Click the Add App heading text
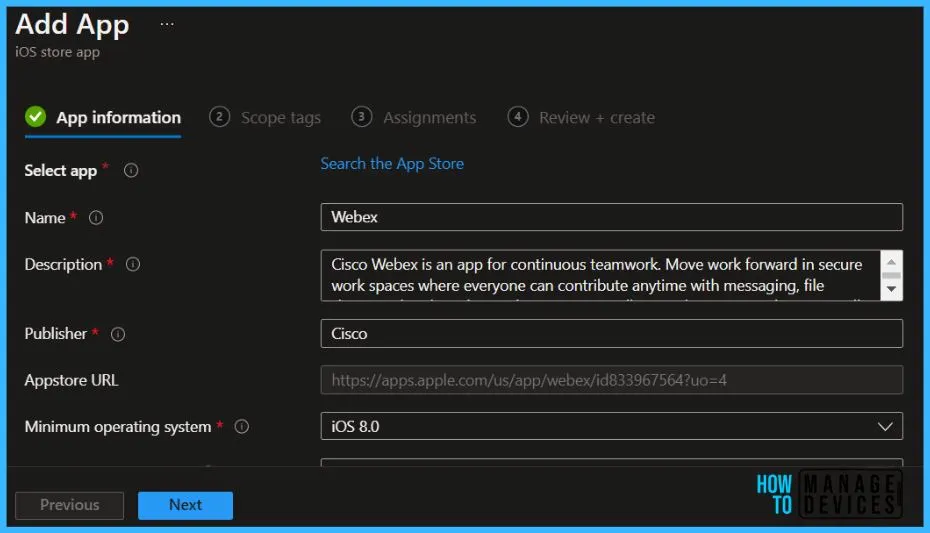The image size is (930, 533). pos(72,24)
